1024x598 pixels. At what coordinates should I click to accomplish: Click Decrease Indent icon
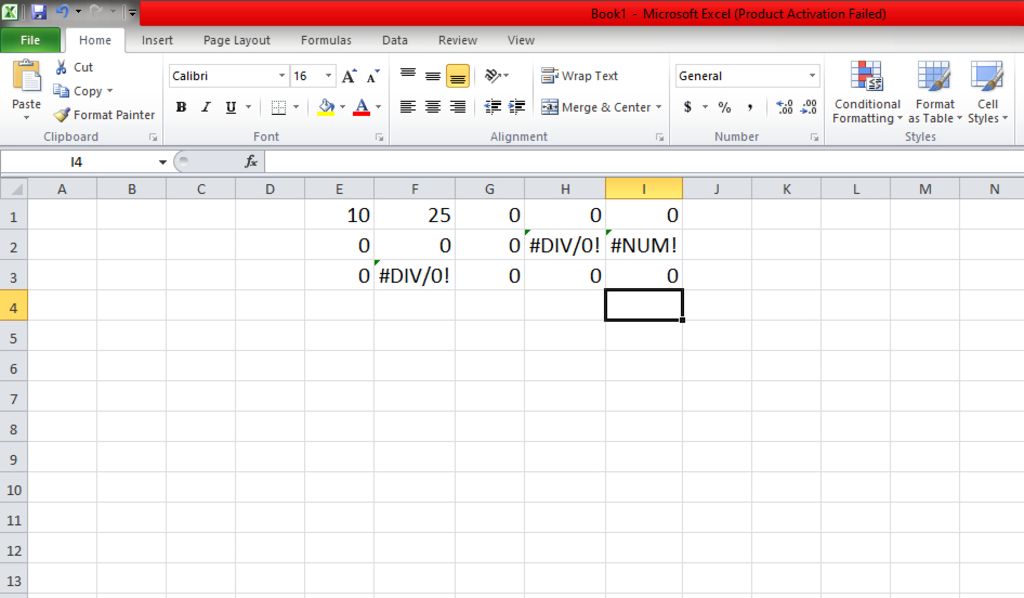(493, 107)
